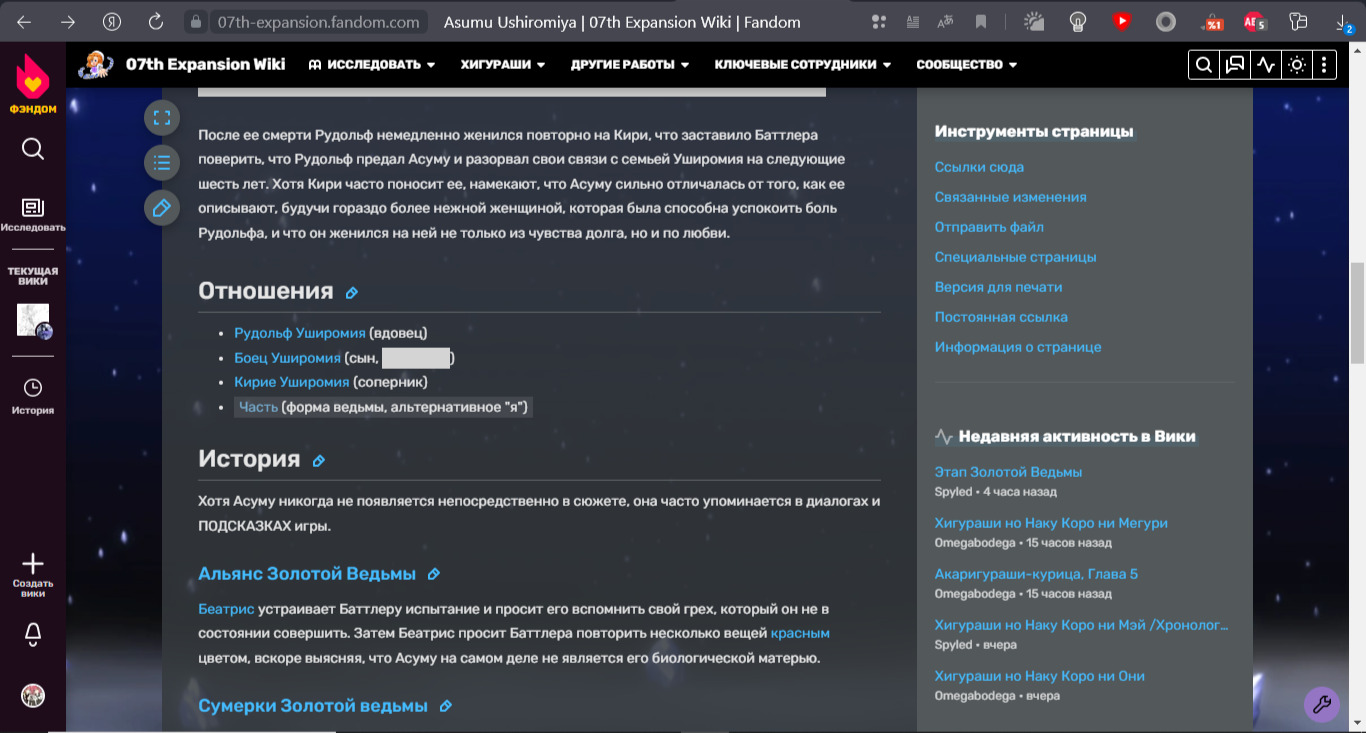Open the table of contents icon
This screenshot has width=1366, height=733.
coord(162,163)
